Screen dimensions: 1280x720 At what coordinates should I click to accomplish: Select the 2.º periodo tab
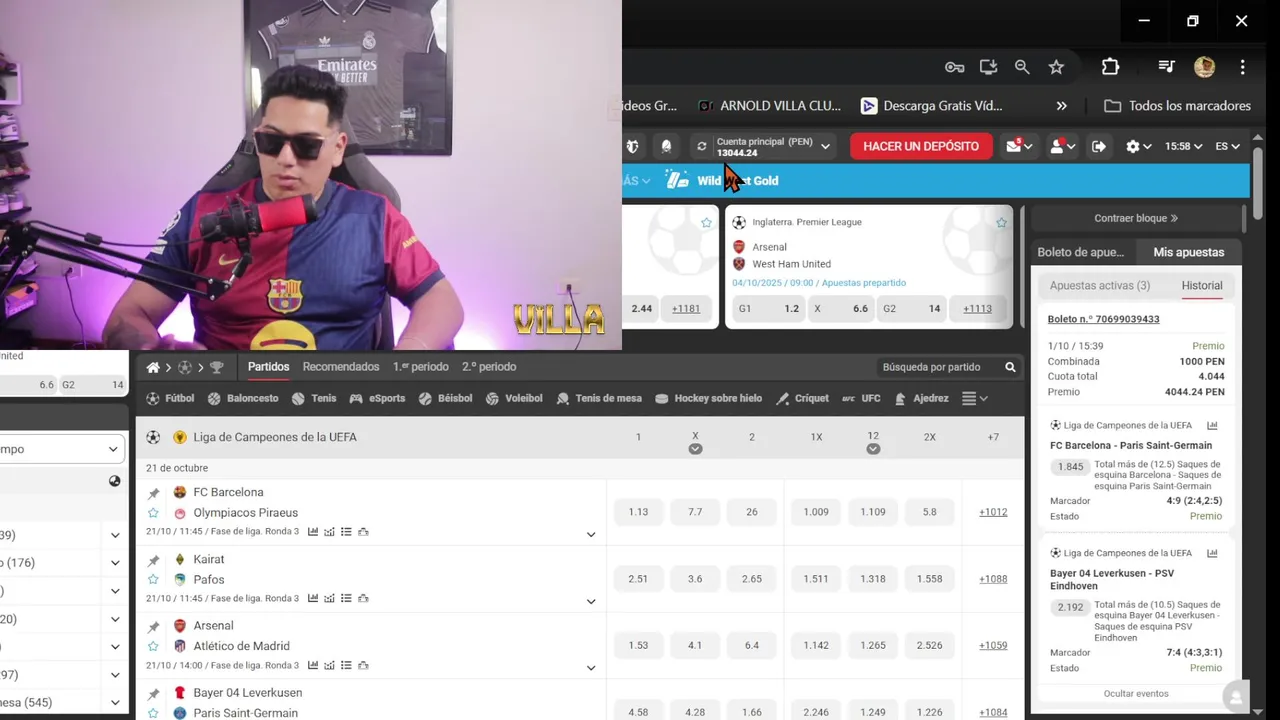[489, 367]
